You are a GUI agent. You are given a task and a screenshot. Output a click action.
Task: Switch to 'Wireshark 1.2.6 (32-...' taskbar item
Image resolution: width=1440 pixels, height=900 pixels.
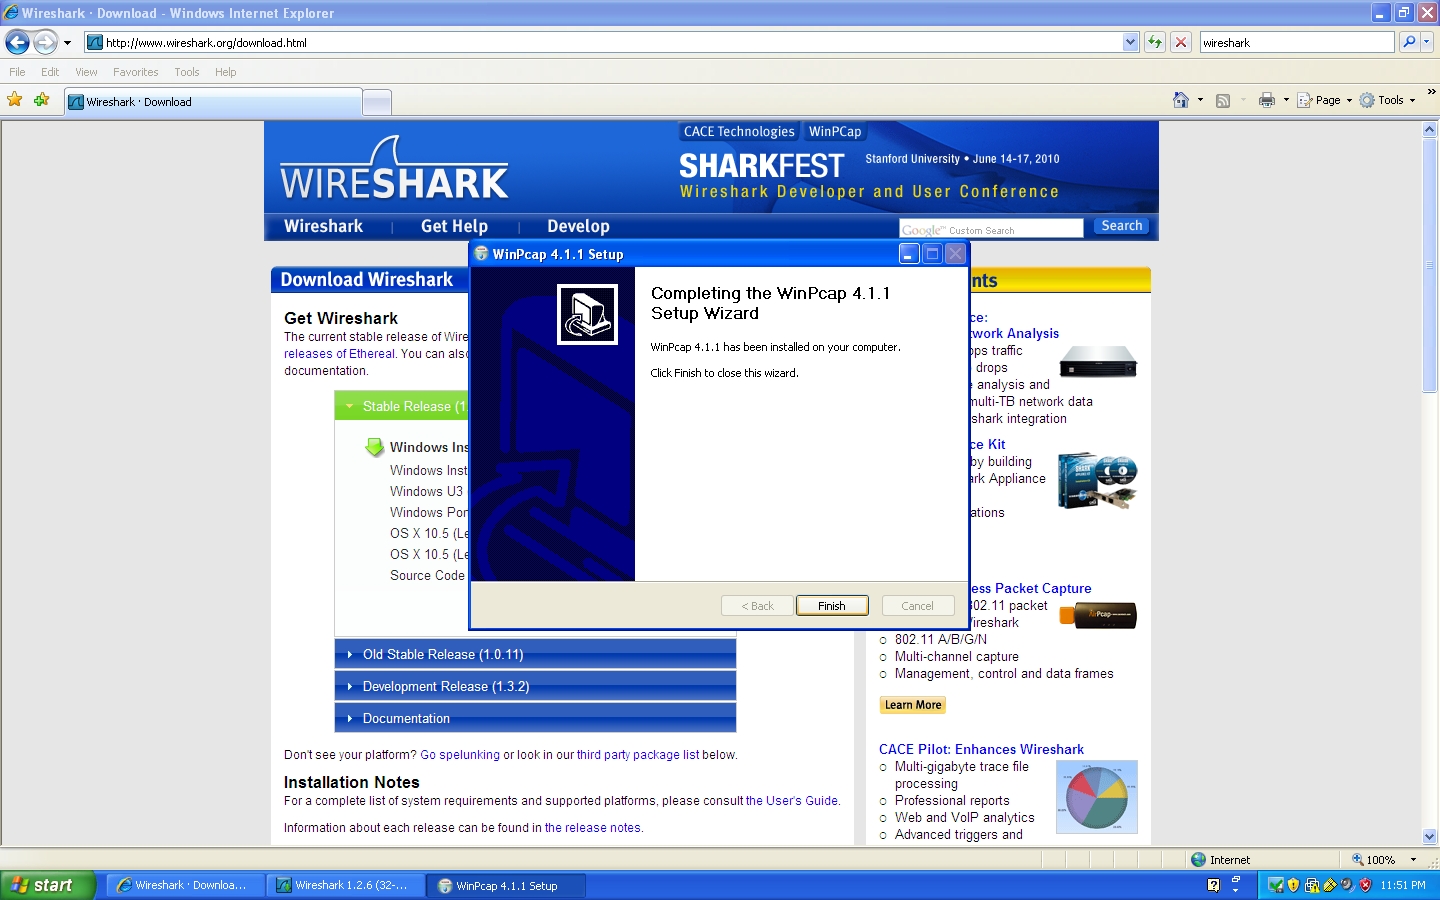click(345, 885)
